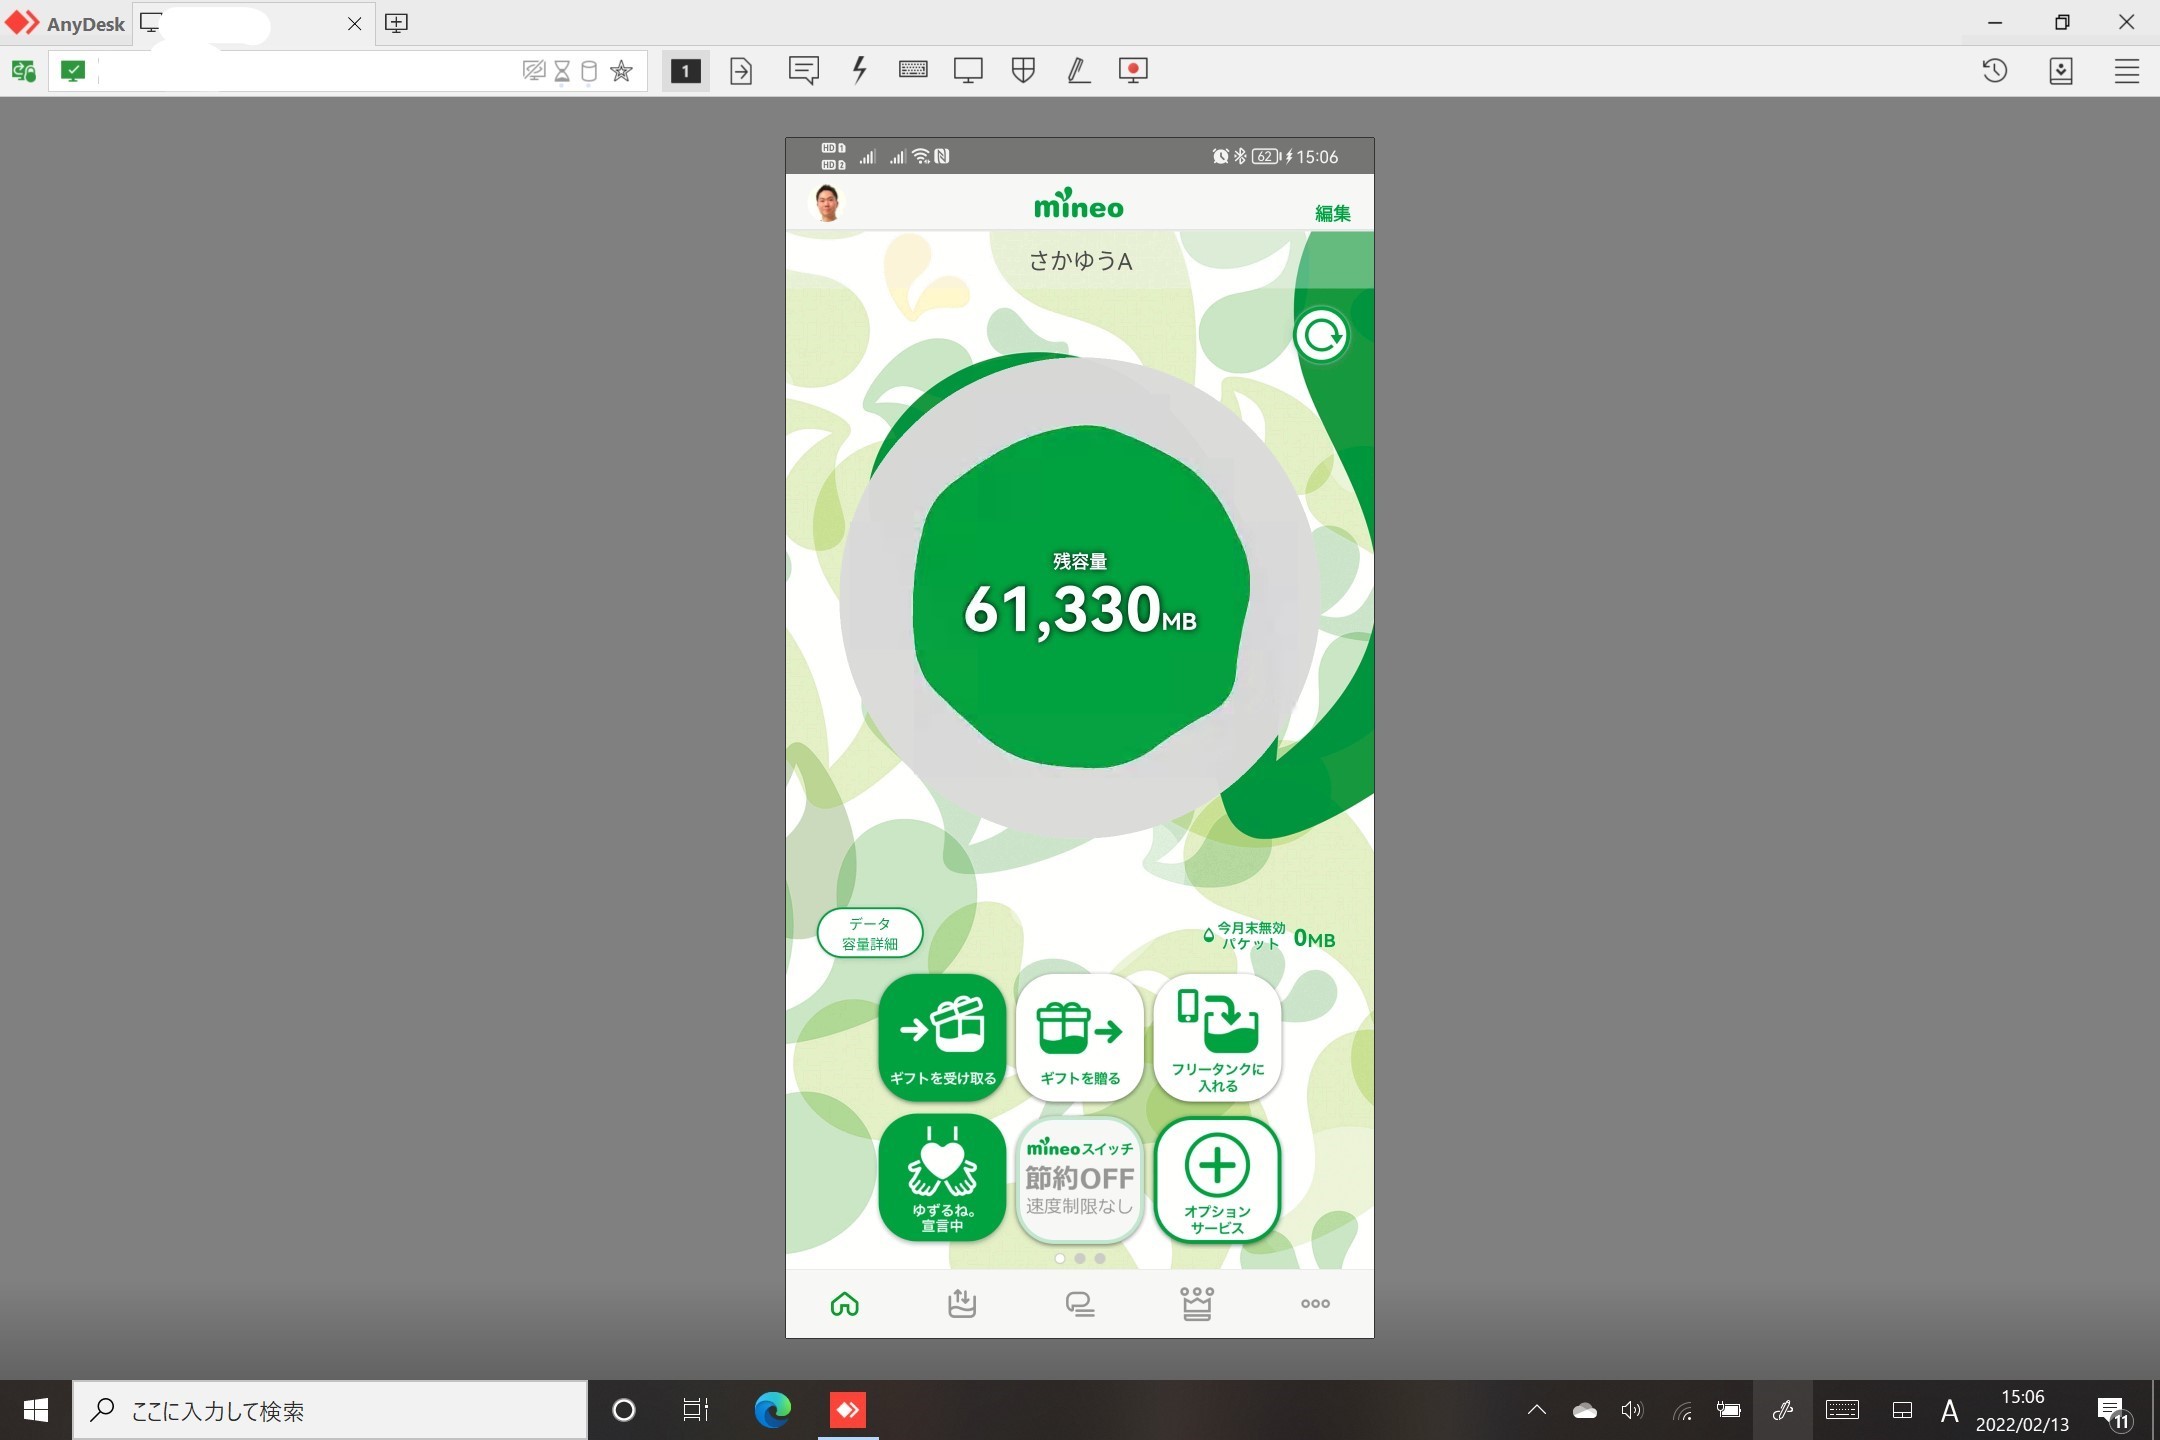
Task: Select the mineo home tab
Action: [x=845, y=1303]
